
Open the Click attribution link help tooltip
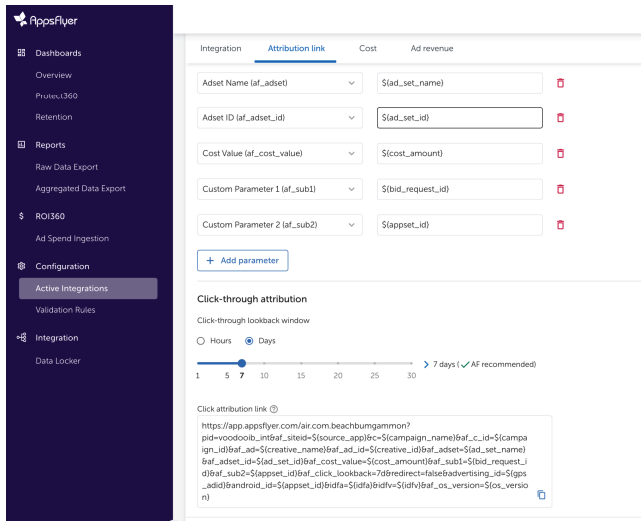pos(274,409)
